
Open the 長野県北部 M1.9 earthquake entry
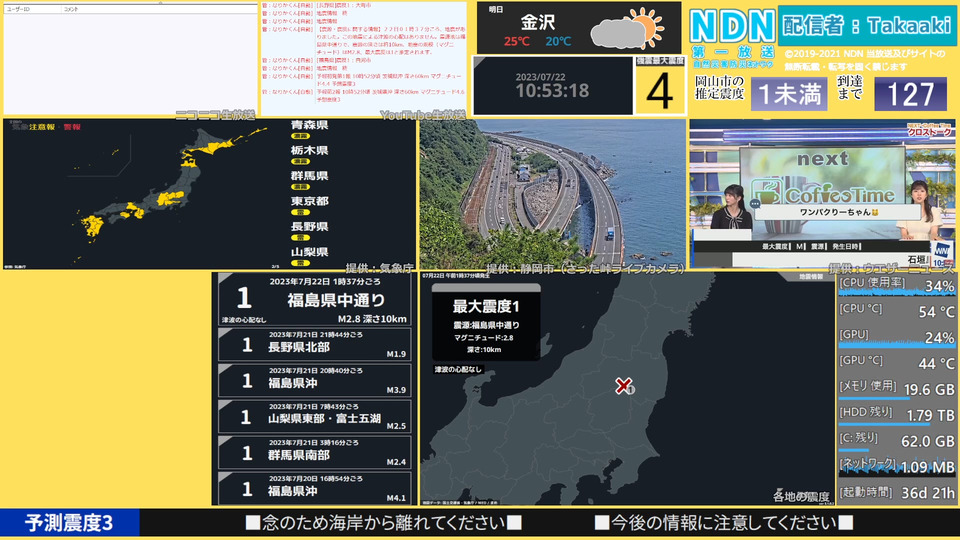(314, 345)
